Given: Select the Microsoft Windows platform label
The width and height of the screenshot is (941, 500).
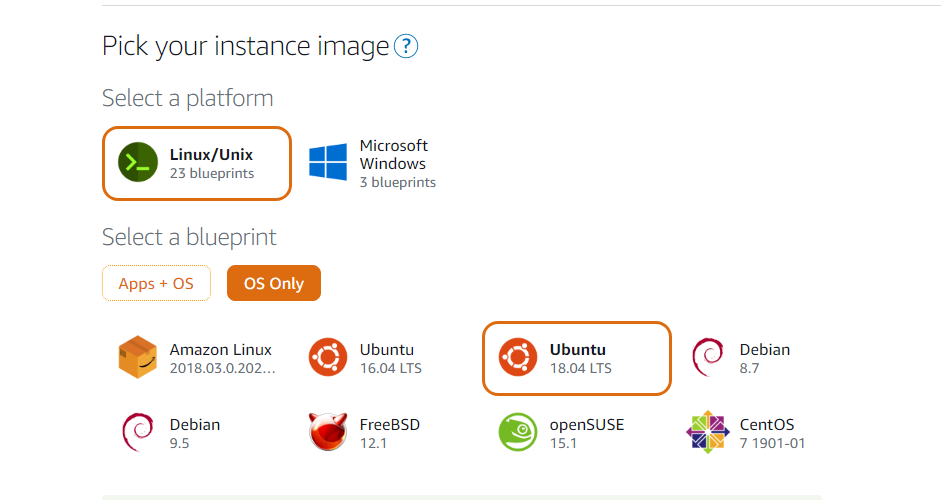Looking at the screenshot, I should [394, 155].
